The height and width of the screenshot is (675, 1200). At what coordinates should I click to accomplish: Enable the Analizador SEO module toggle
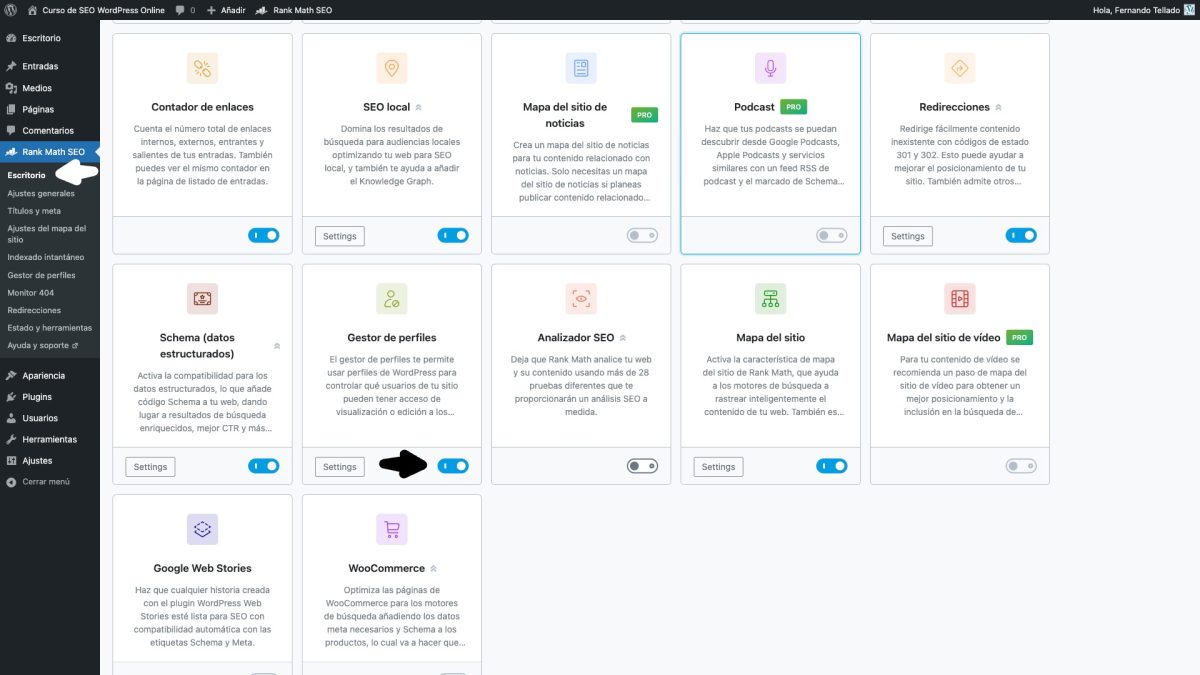pos(642,466)
